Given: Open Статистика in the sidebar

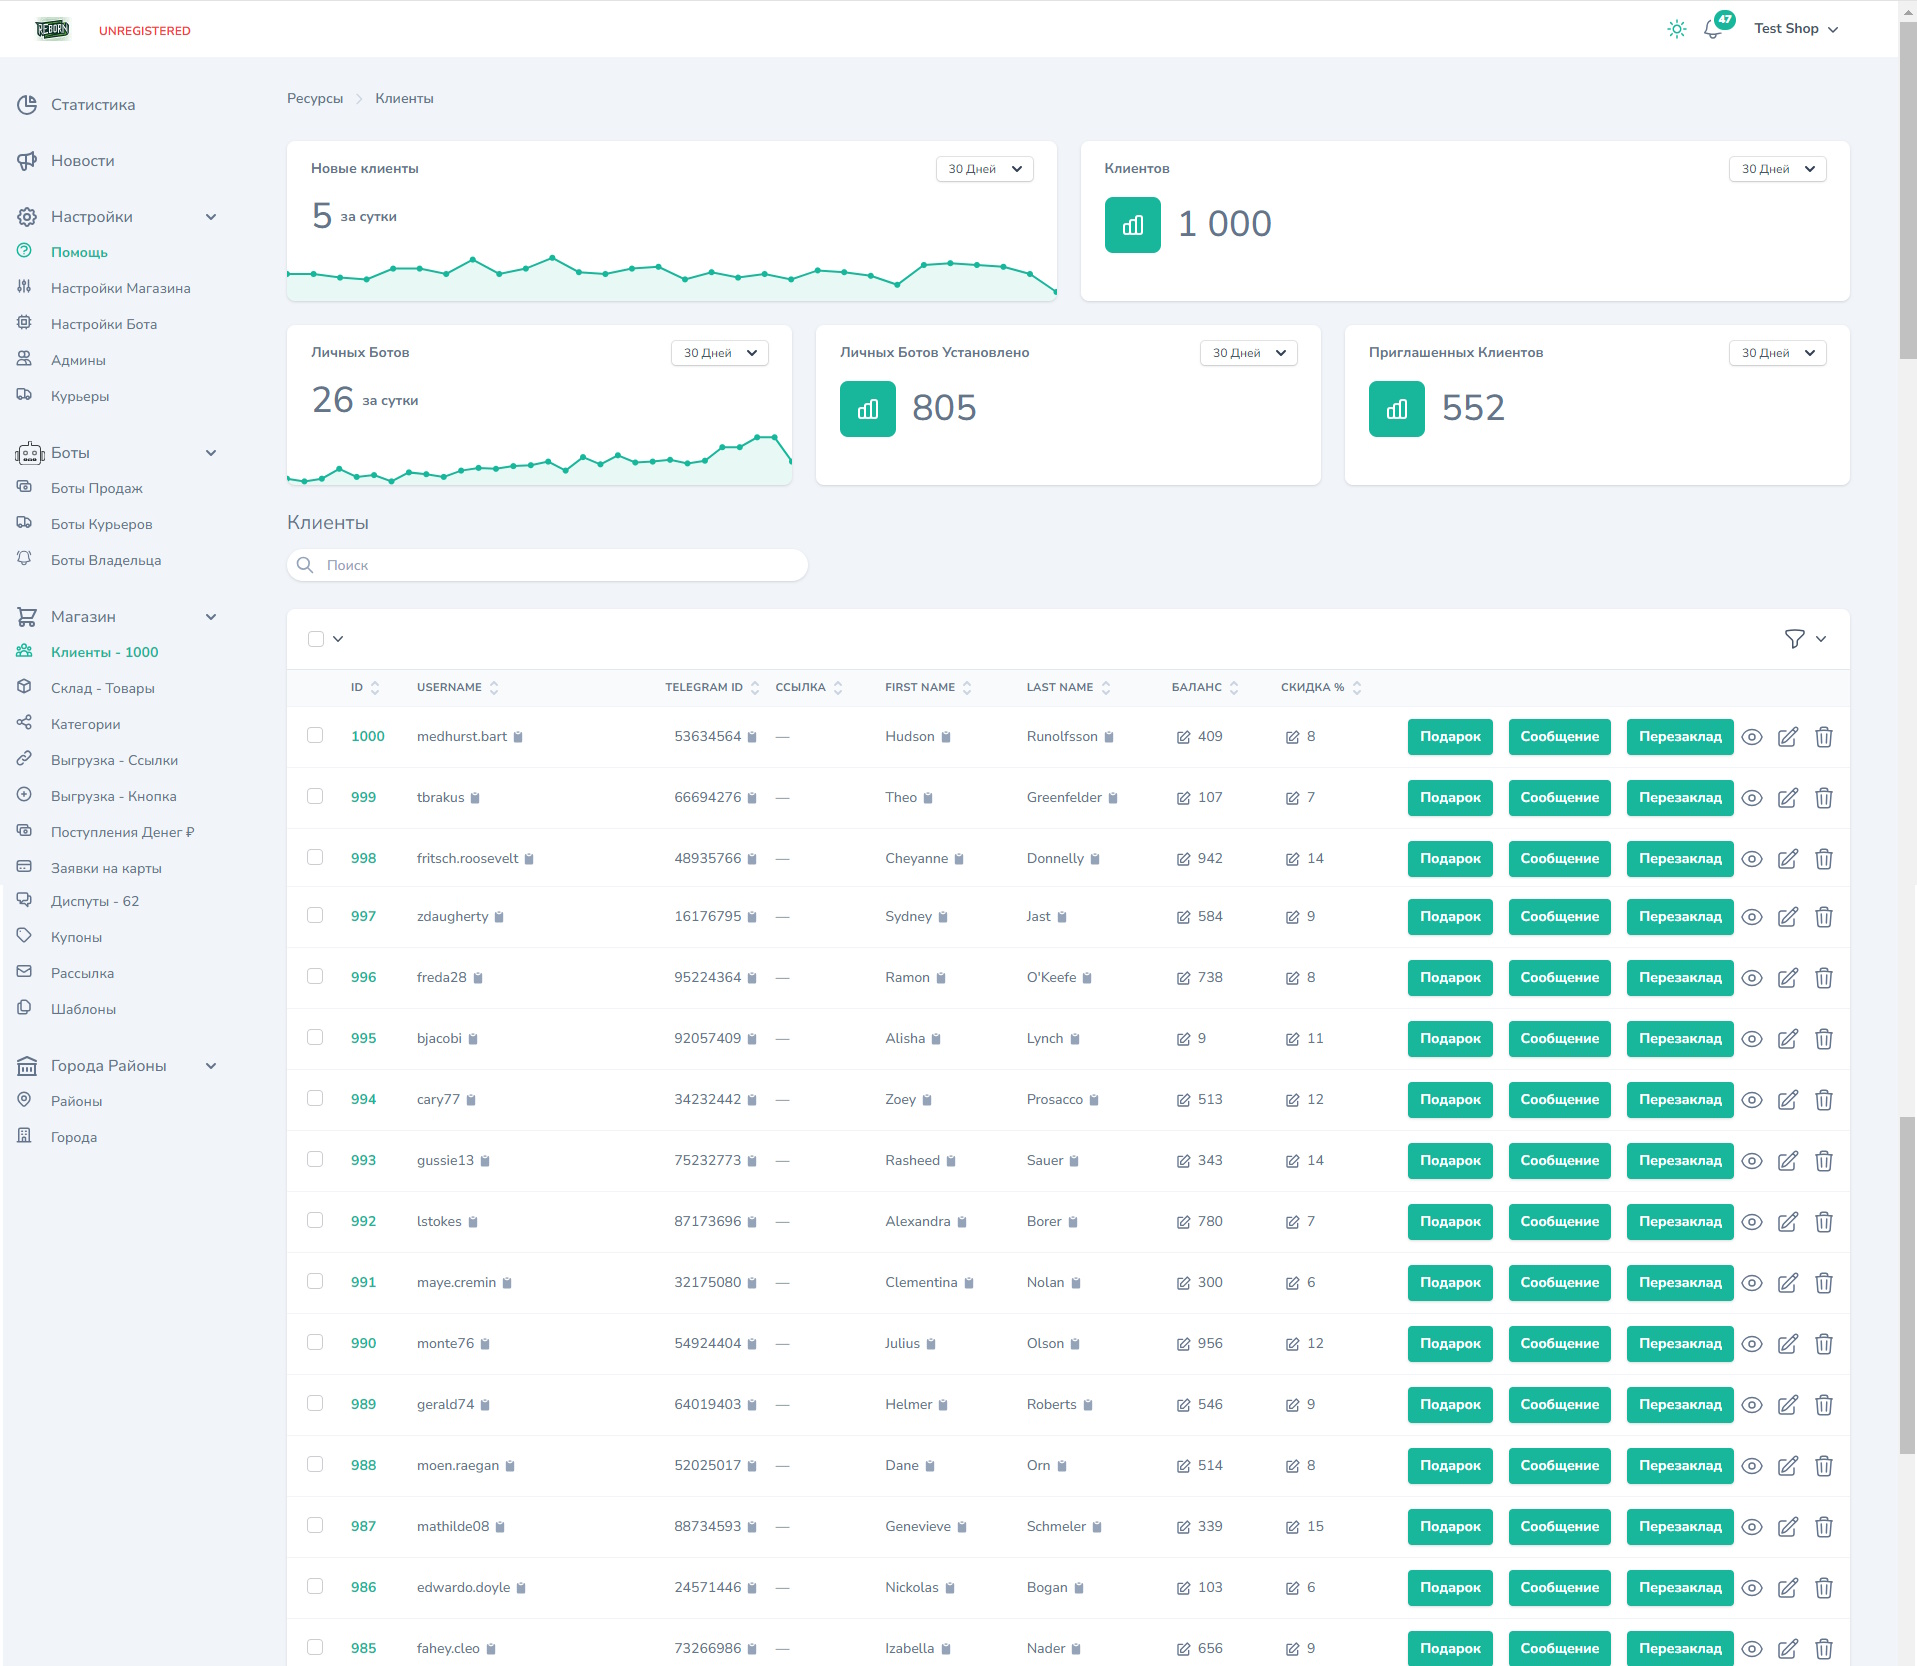Looking at the screenshot, I should click(93, 105).
